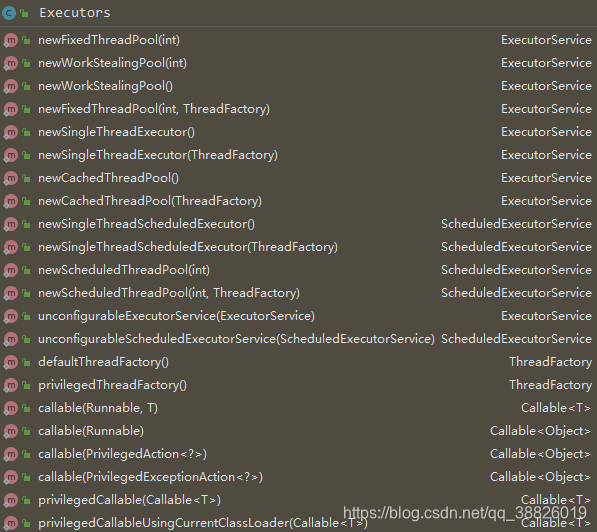Click the class icon next to Executors
Screen dimensions: 597x532
[9, 13]
